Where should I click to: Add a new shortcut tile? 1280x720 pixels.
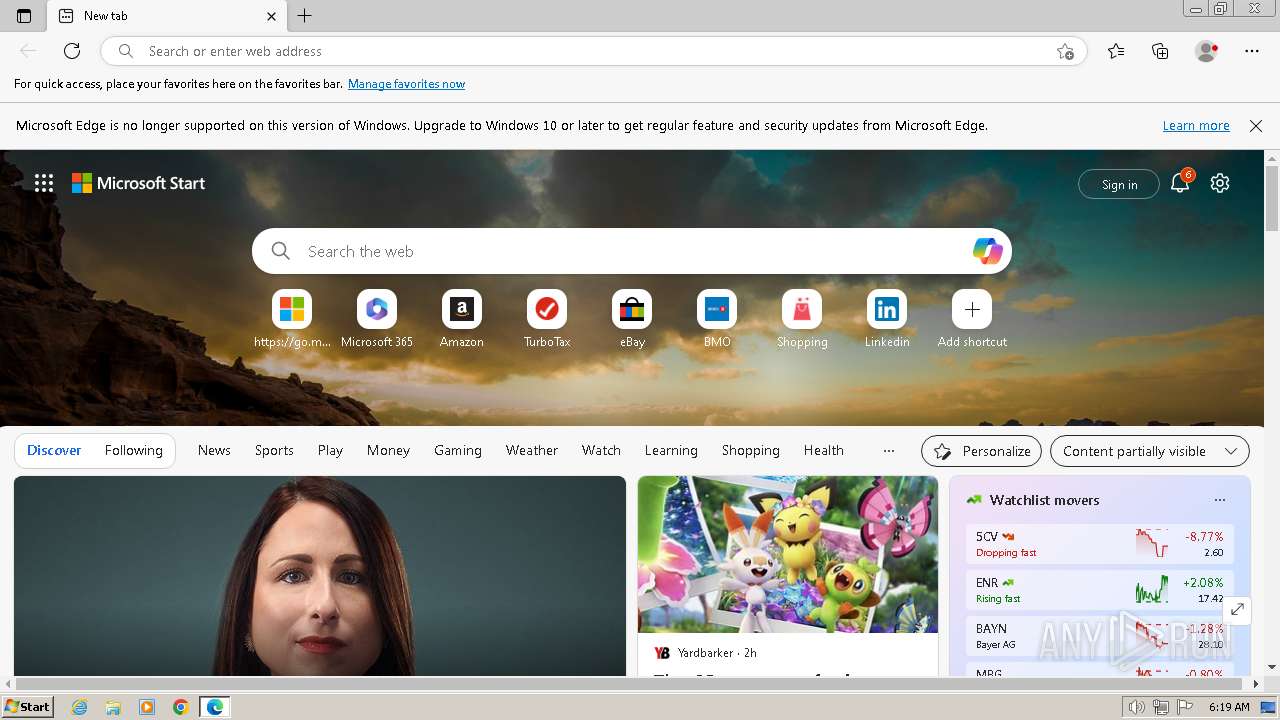click(972, 320)
